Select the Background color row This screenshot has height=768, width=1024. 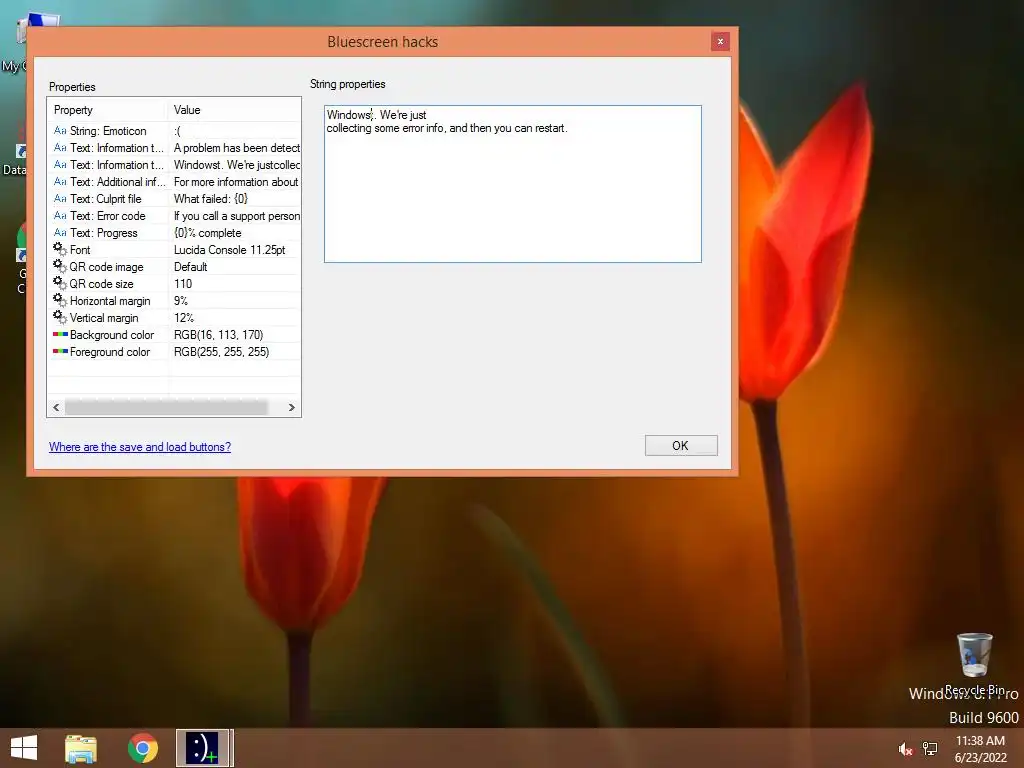174,334
